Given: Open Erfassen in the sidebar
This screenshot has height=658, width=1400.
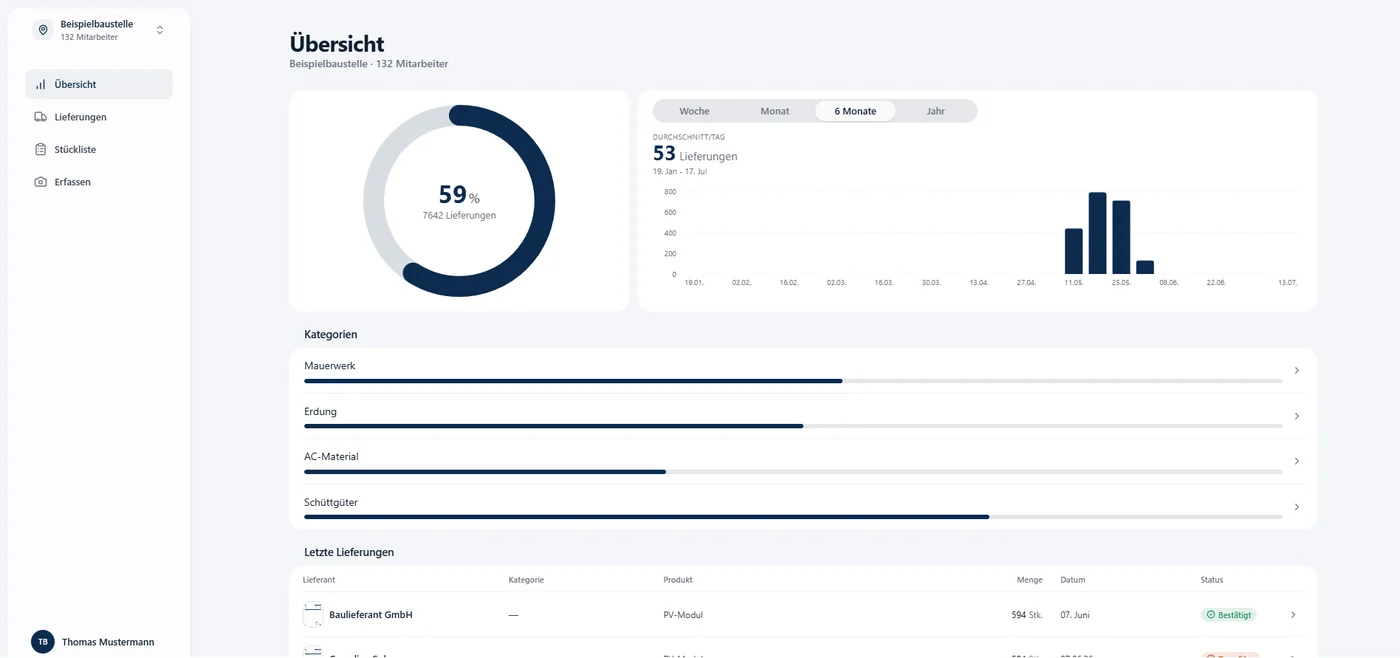Looking at the screenshot, I should pos(98,182).
